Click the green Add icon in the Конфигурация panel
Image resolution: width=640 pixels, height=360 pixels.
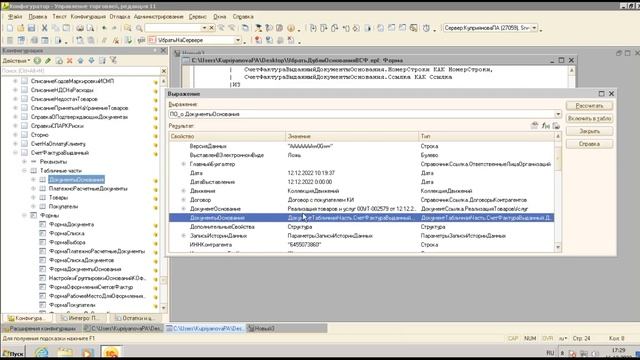click(37, 60)
